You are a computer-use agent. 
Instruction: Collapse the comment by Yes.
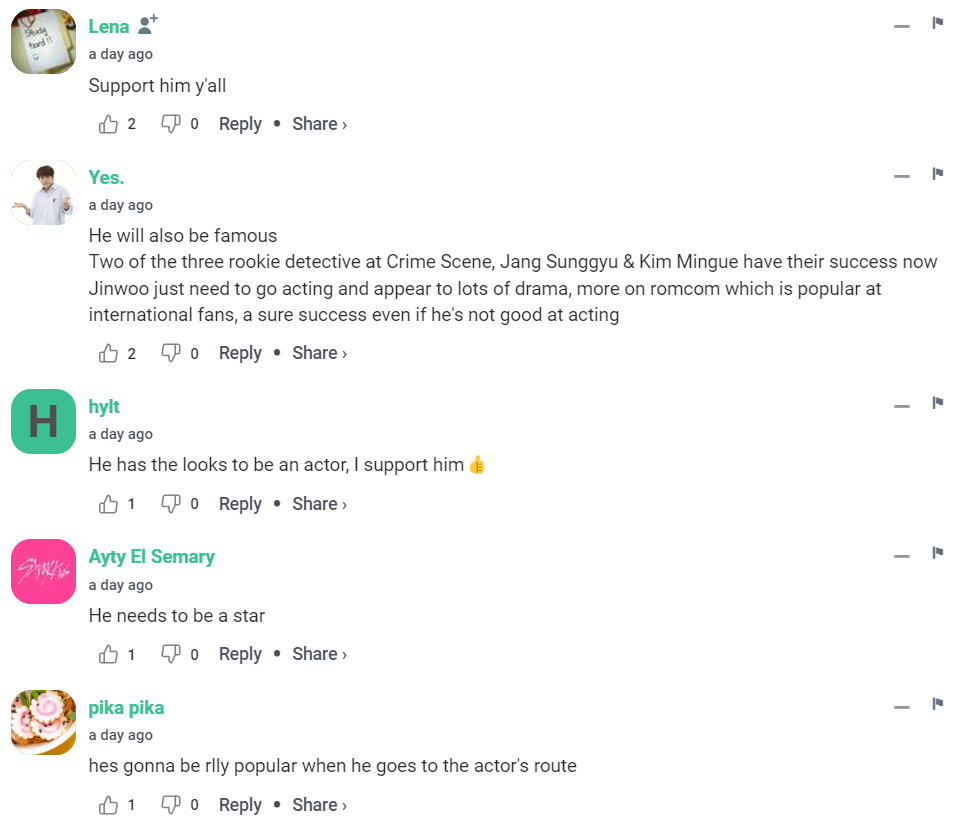(x=902, y=176)
